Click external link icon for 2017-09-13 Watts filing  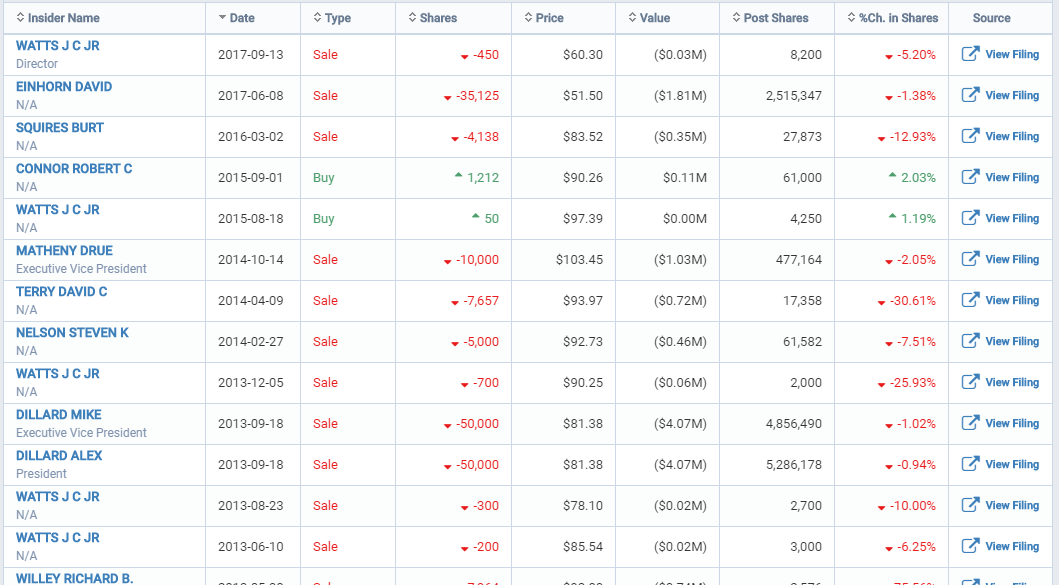click(x=969, y=54)
